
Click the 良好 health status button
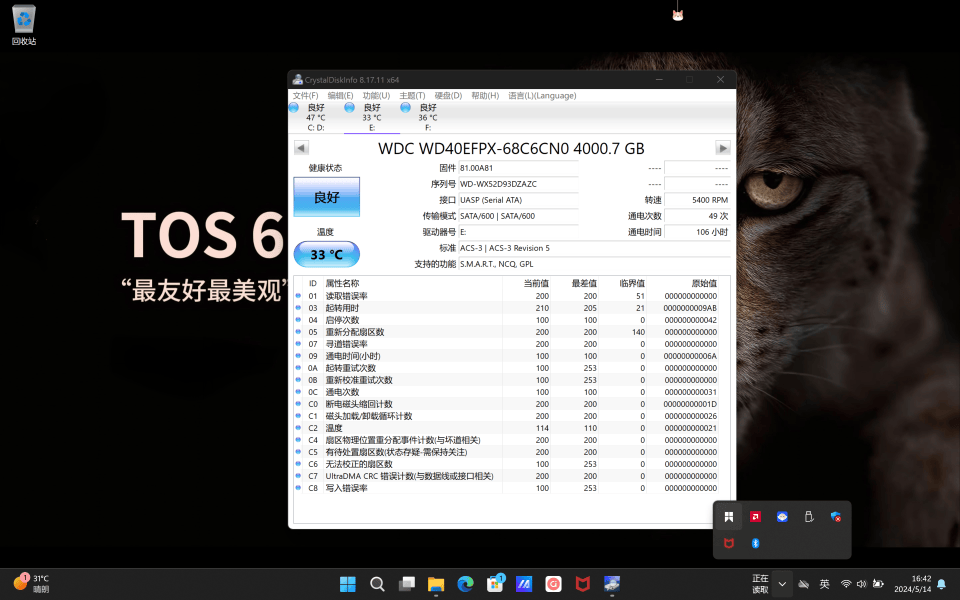click(x=326, y=197)
